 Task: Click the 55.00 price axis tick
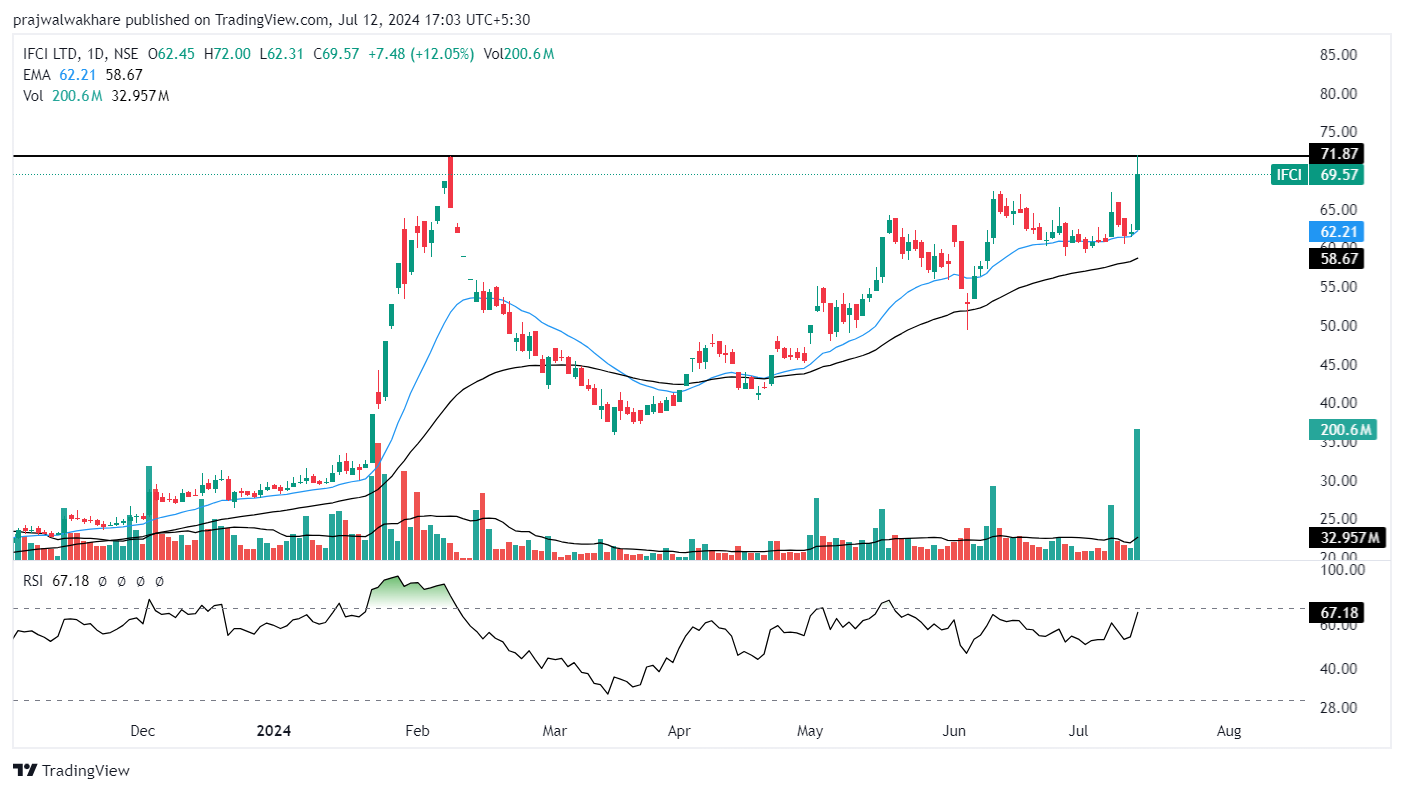click(x=1338, y=287)
